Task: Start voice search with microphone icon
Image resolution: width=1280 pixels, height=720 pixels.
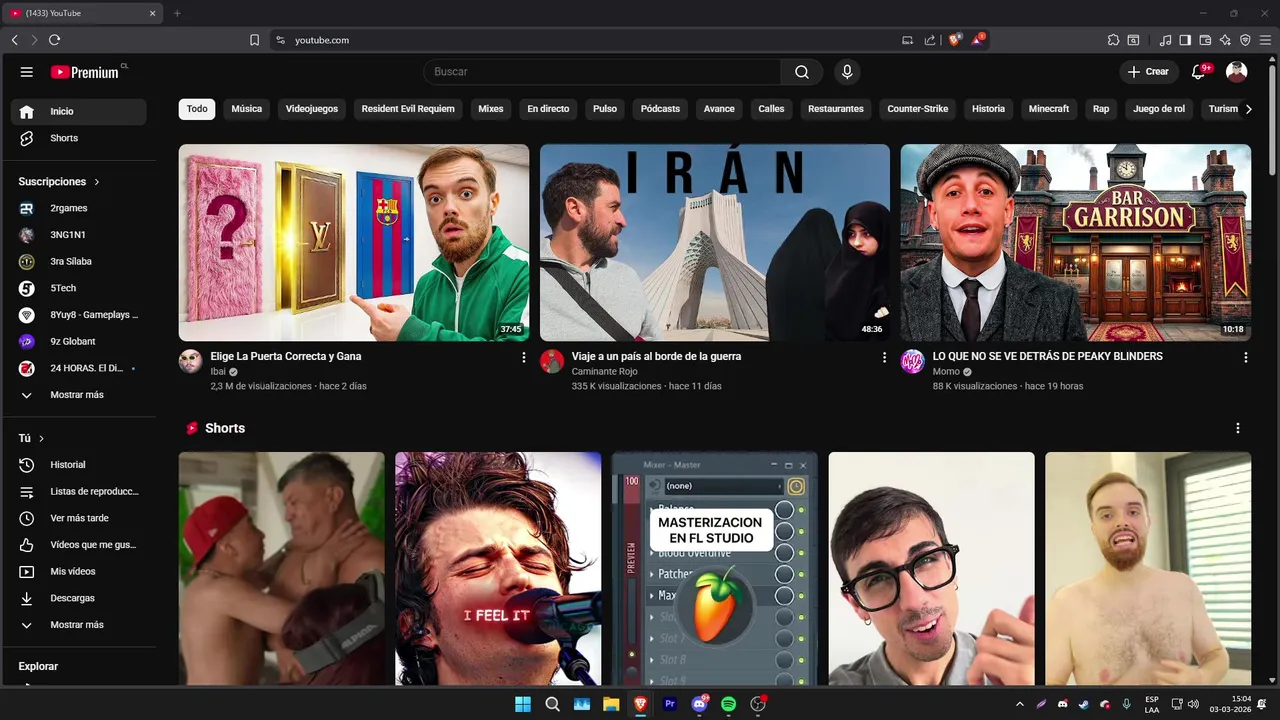Action: pos(847,72)
